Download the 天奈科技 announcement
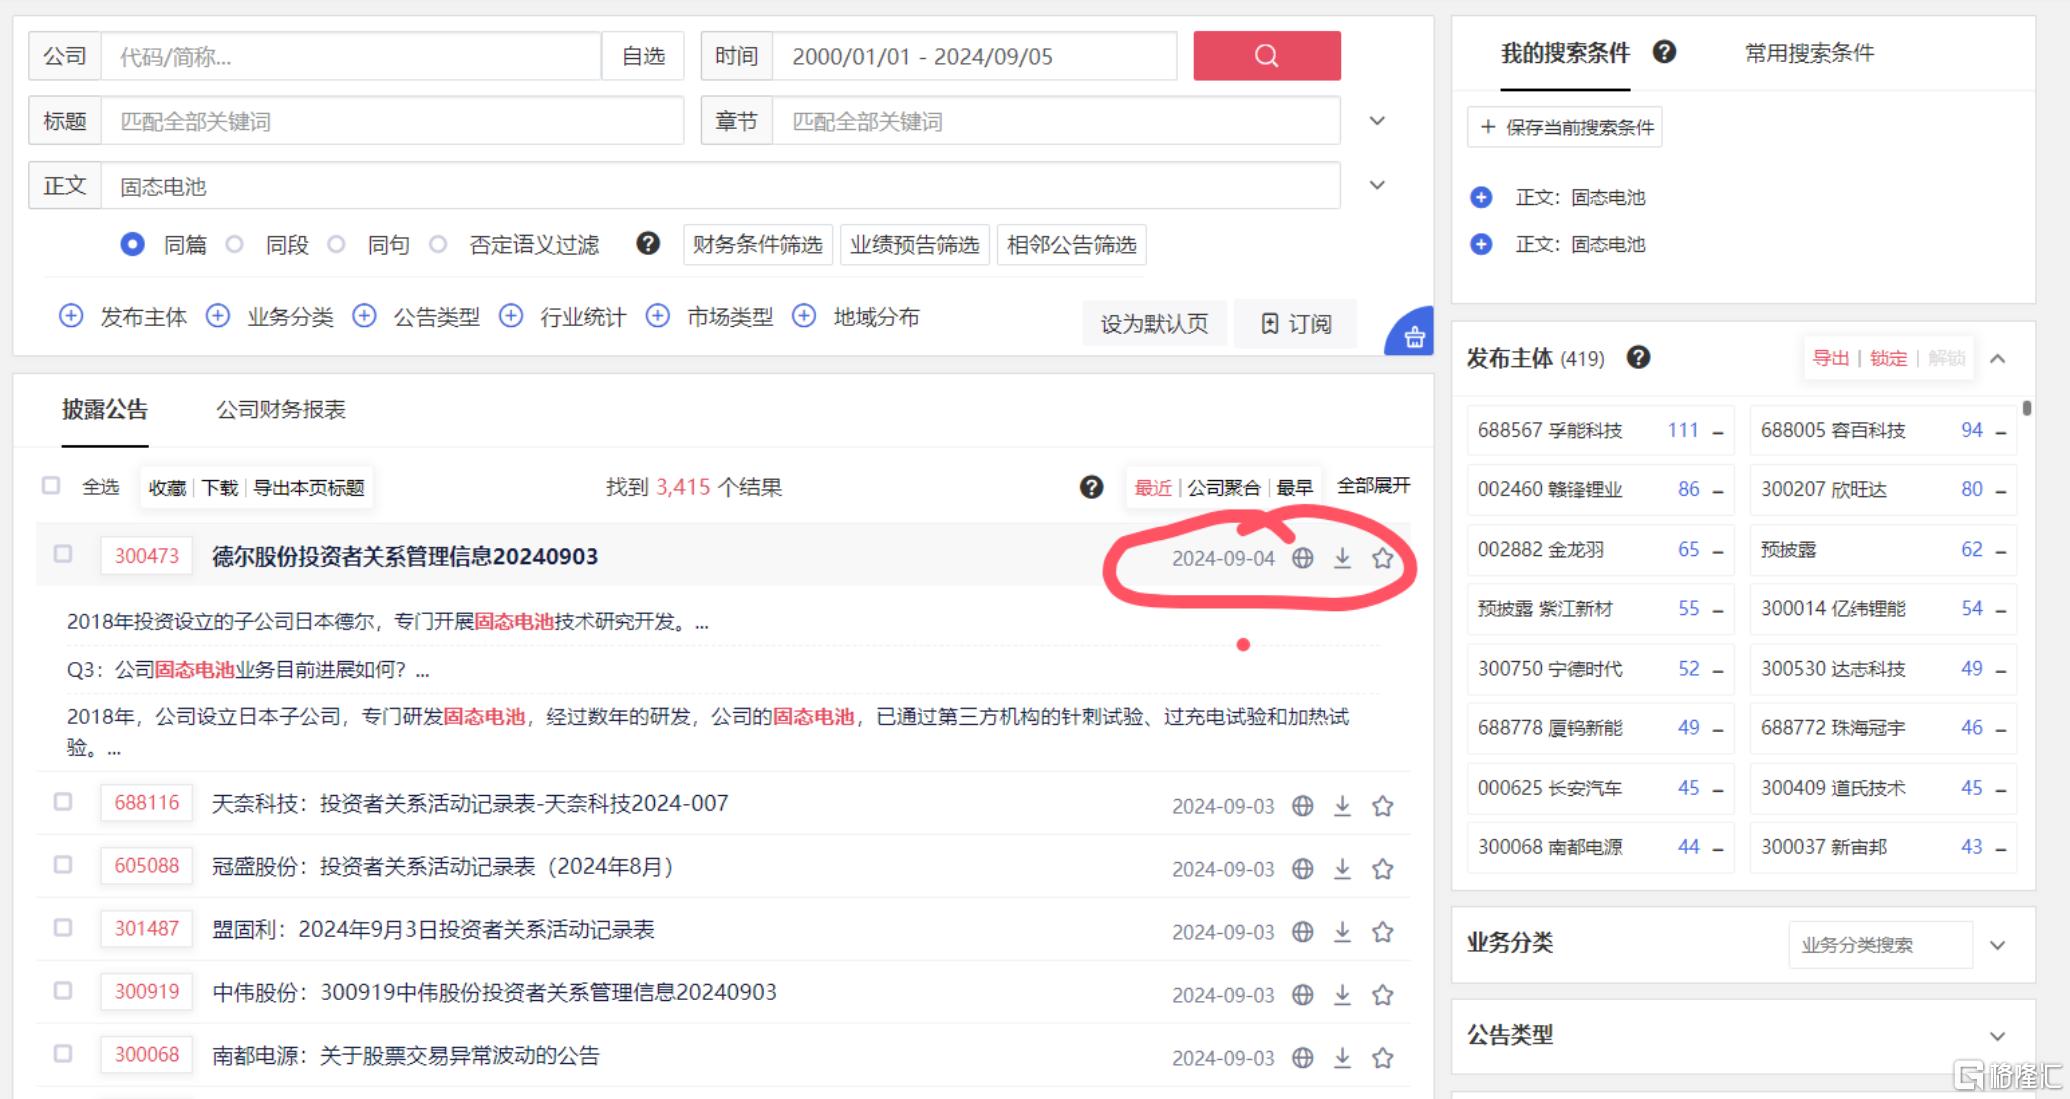Image resolution: width=2070 pixels, height=1099 pixels. [x=1342, y=806]
